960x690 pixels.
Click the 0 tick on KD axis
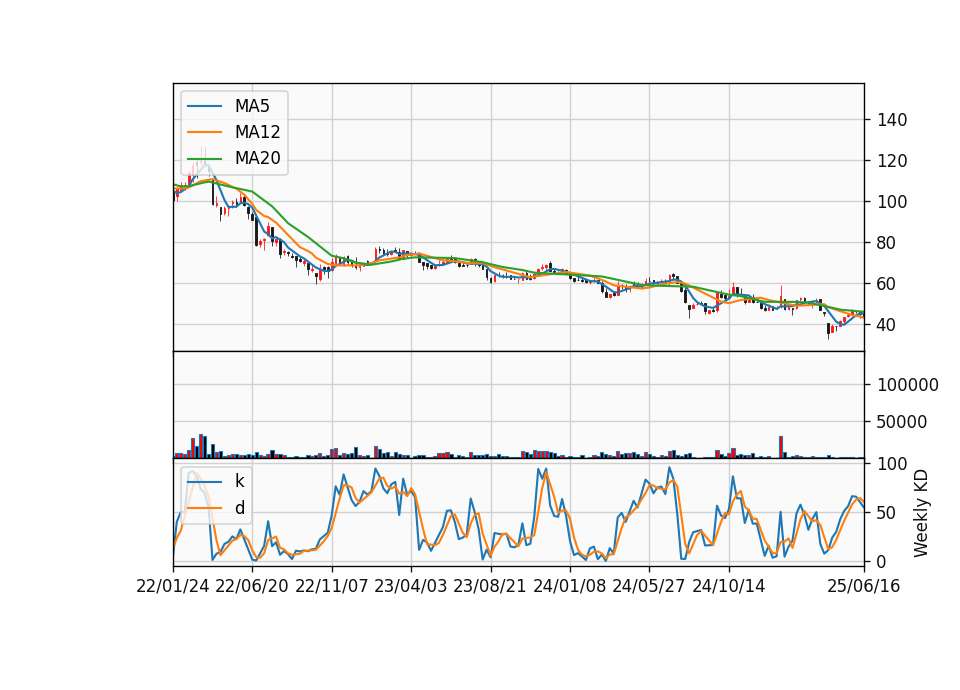pyautogui.click(x=882, y=561)
